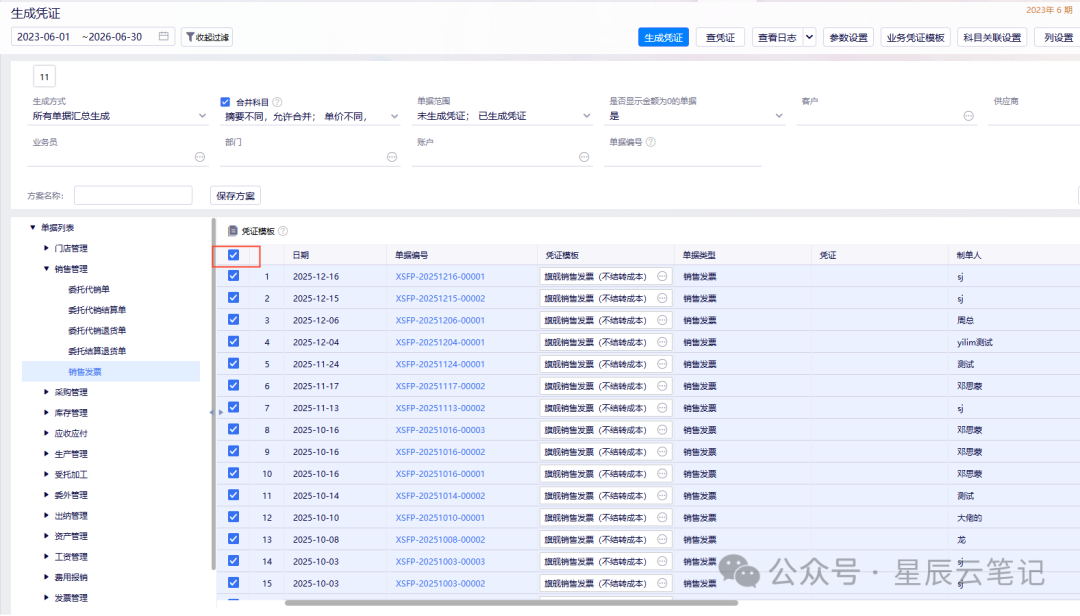Click the vertical scrollbar of the document tree
Screen dimensions: 1080x616
coord(213,394)
